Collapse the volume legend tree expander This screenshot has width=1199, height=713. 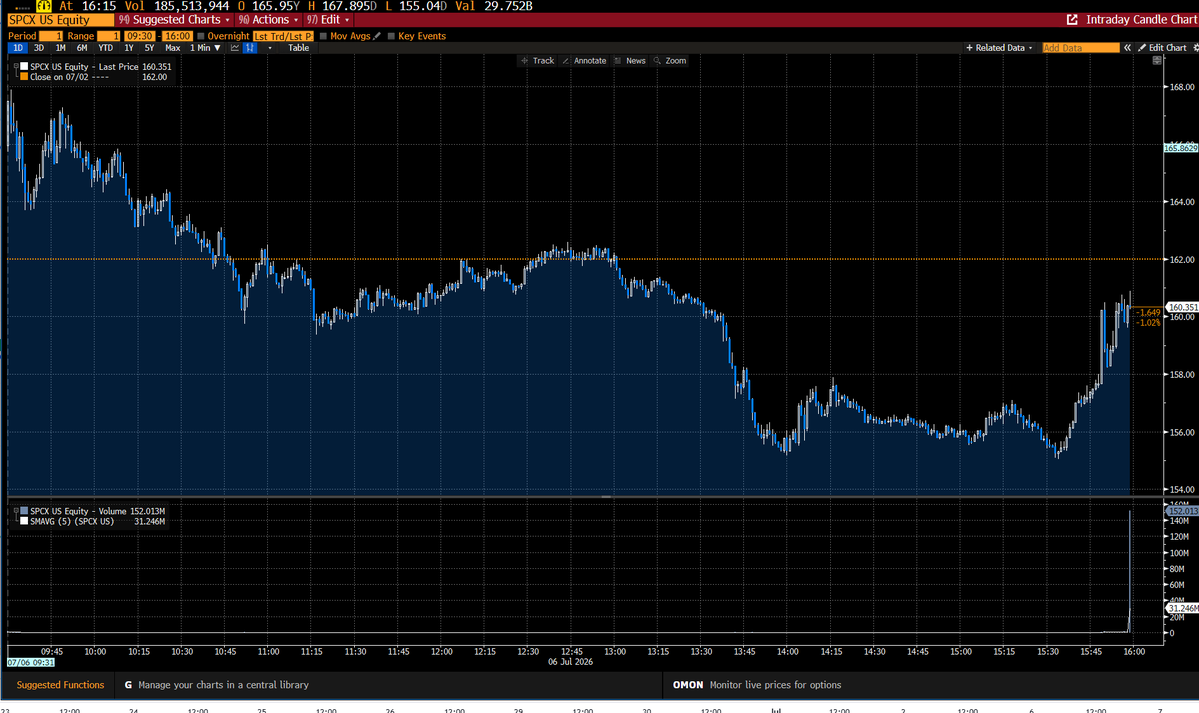point(15,511)
